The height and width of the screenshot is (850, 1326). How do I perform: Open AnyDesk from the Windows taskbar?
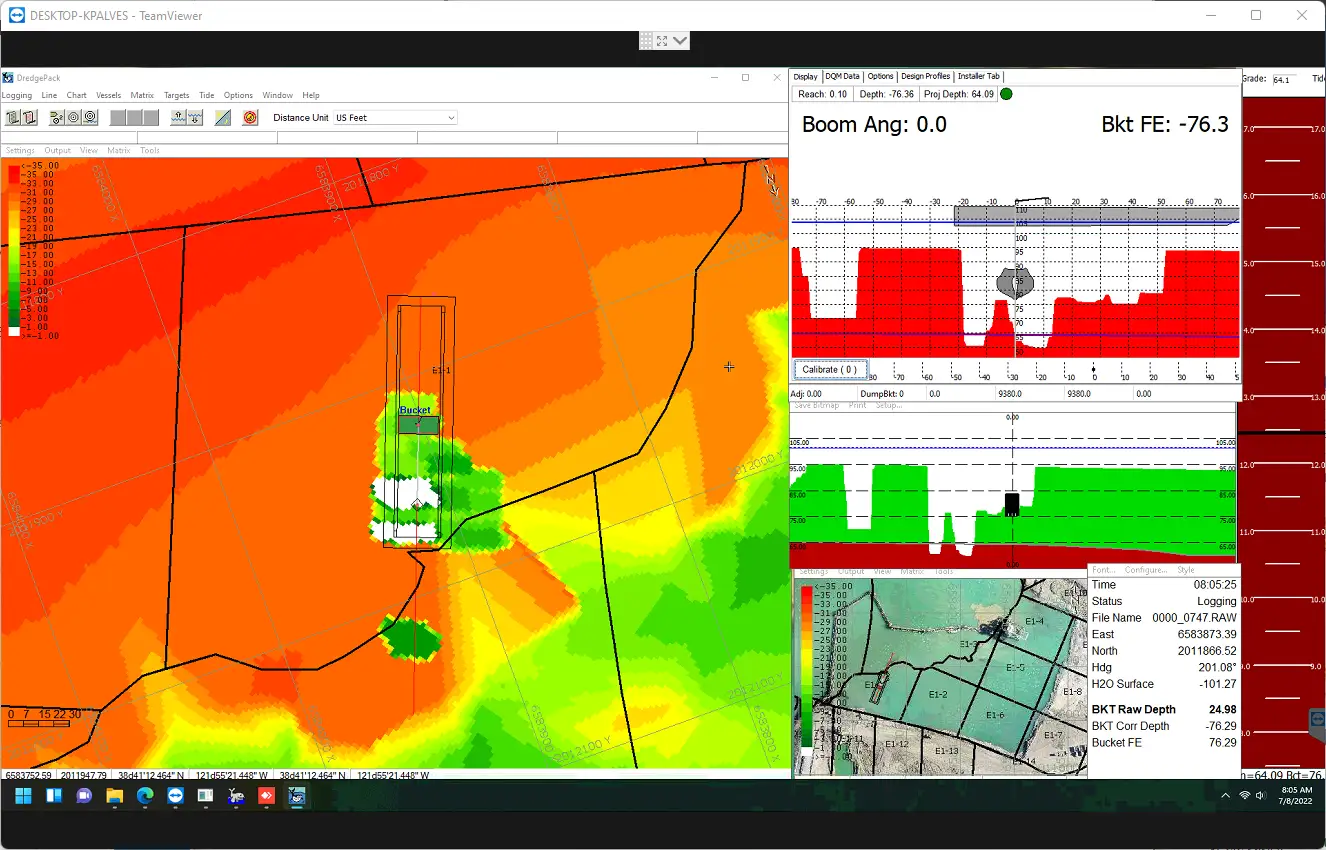267,796
